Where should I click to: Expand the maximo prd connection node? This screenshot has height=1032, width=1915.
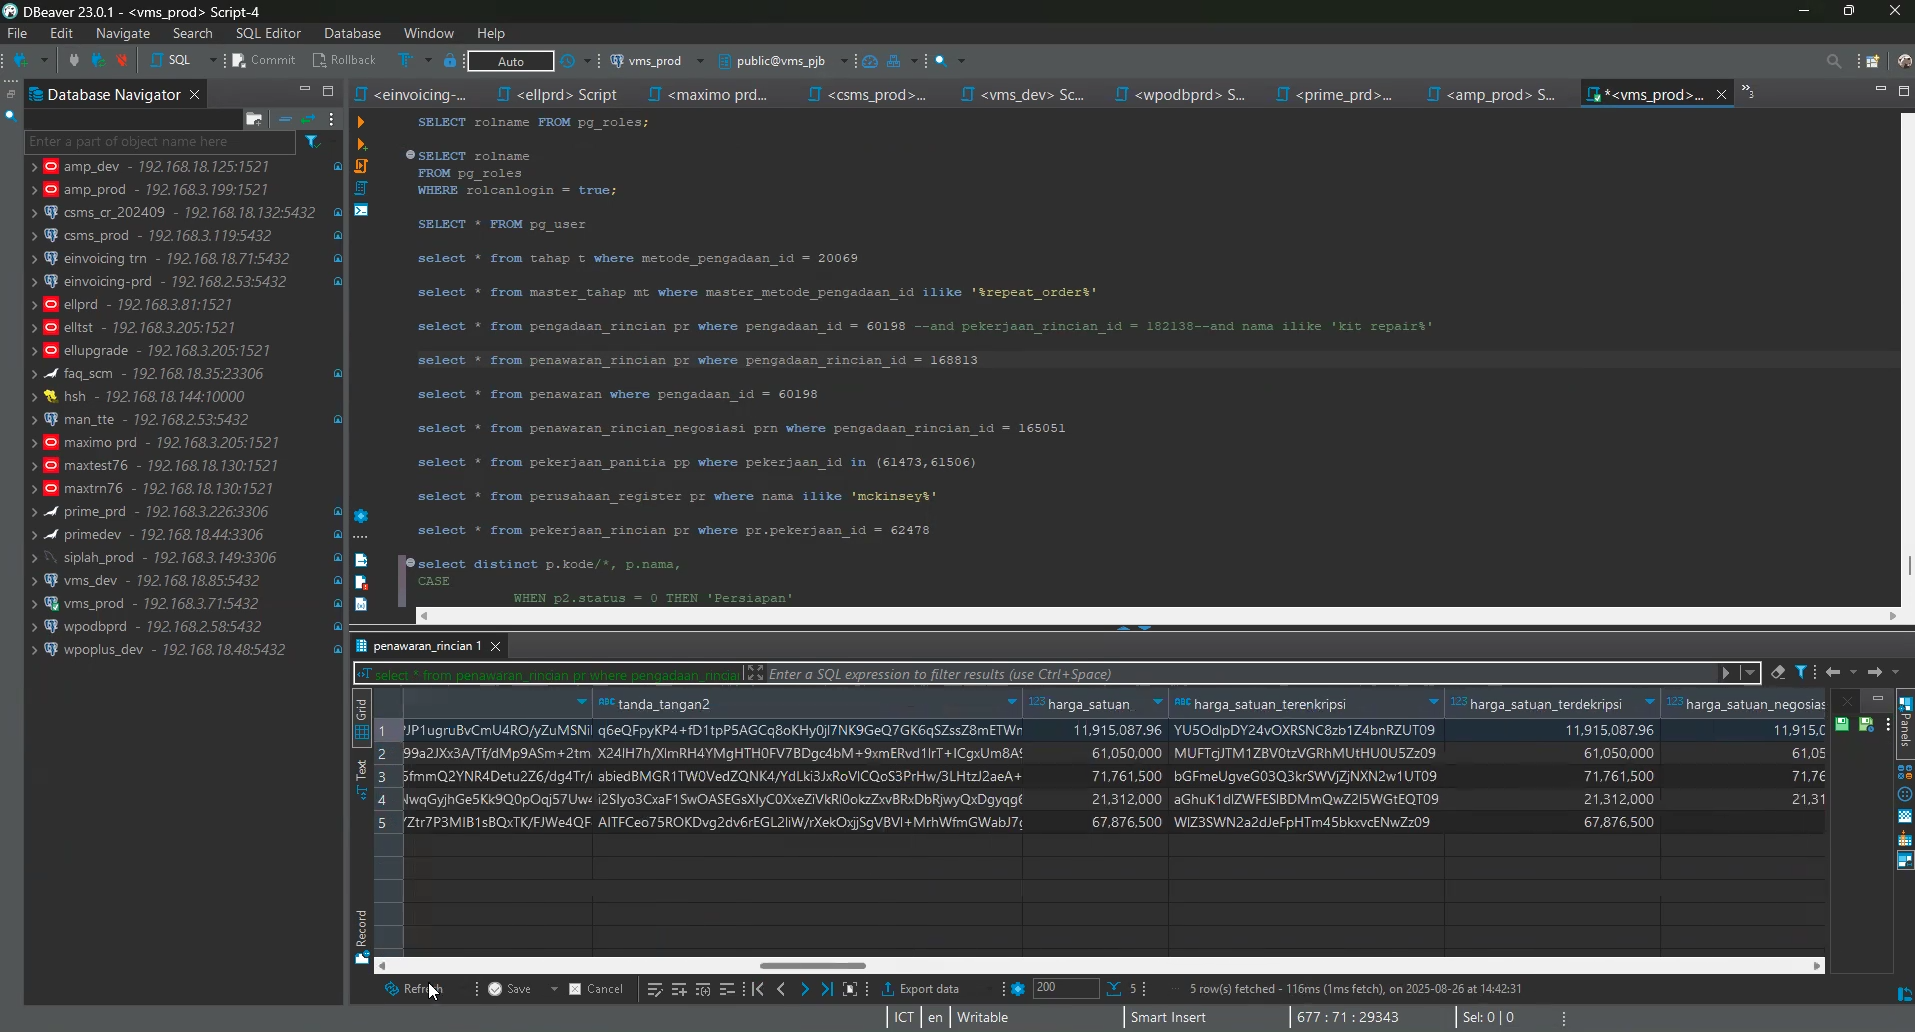coord(34,443)
